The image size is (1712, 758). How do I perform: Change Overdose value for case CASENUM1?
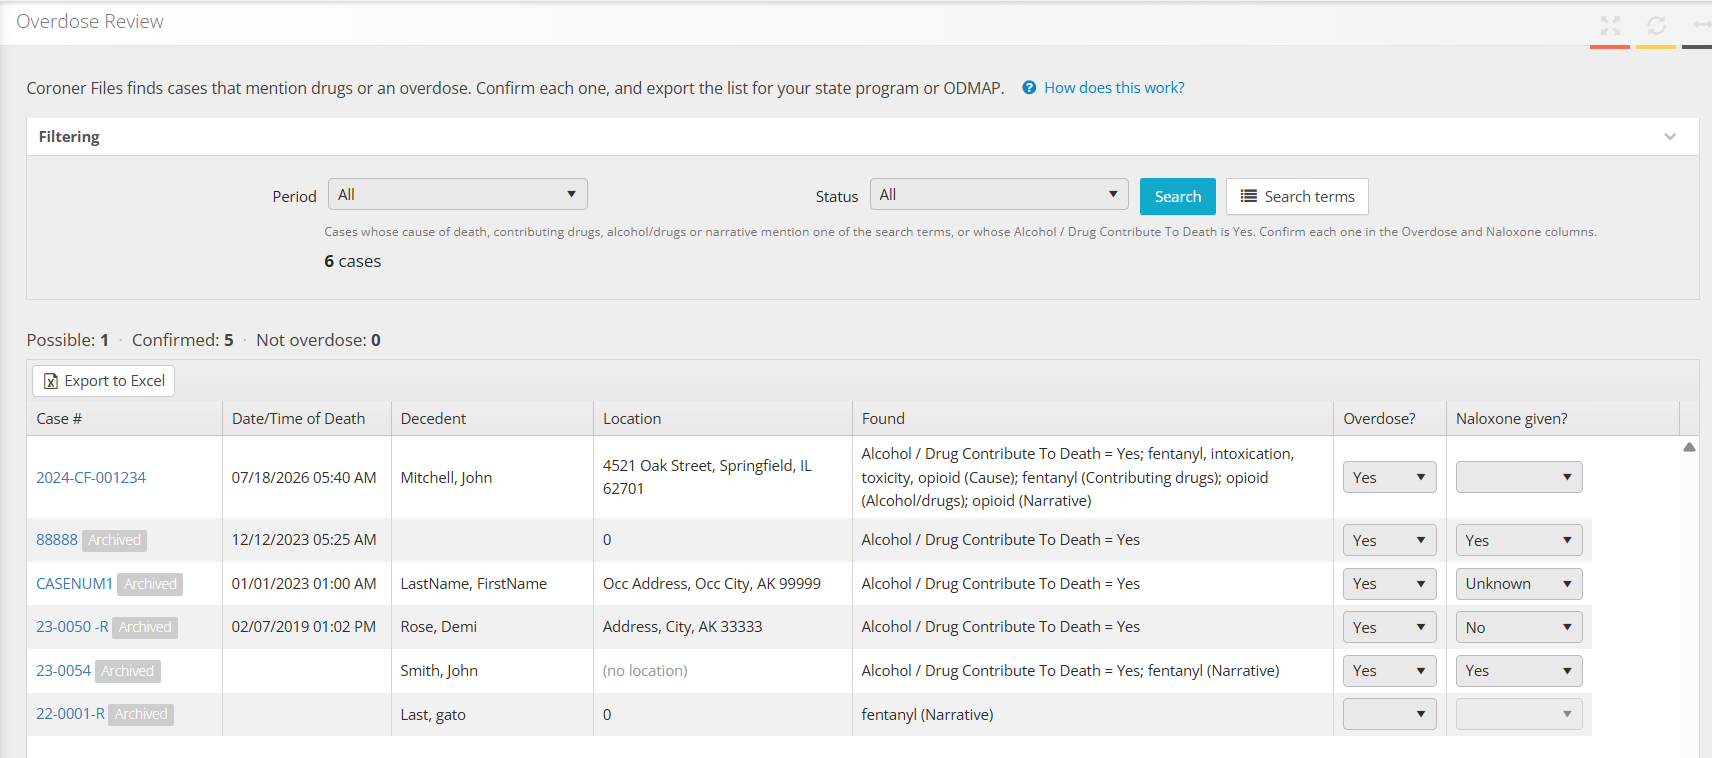[1389, 584]
